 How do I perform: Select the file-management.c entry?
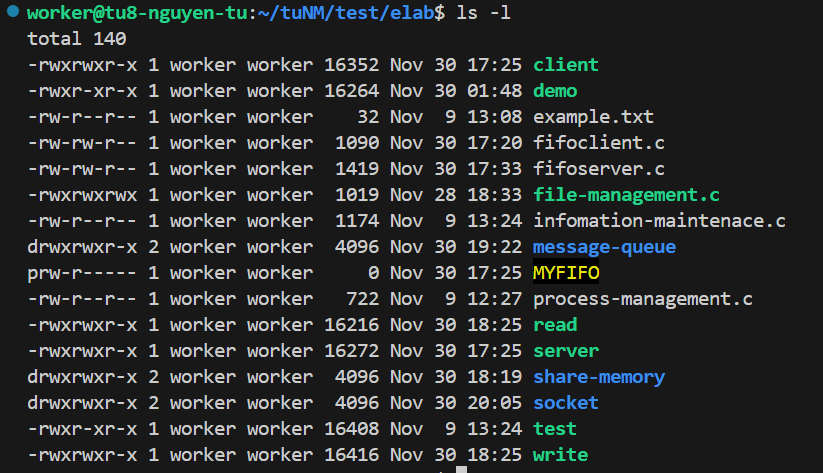626,195
